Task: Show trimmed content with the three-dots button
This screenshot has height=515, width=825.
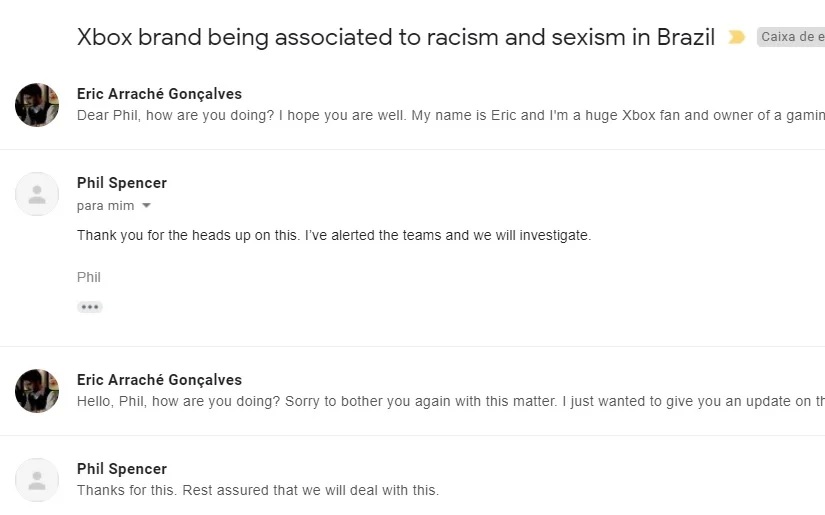Action: pos(90,307)
